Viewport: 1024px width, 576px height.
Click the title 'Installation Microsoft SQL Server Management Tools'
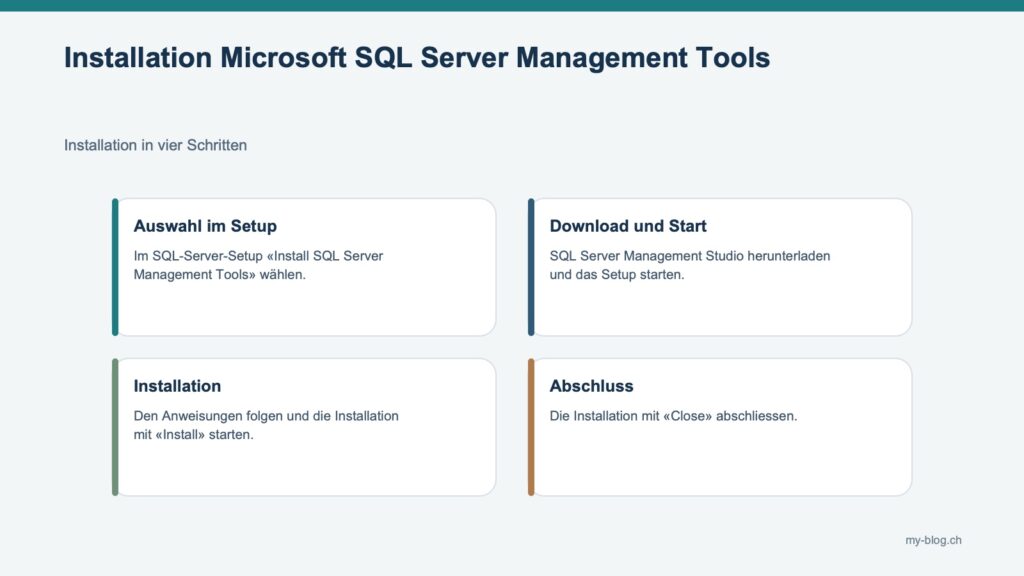417,57
